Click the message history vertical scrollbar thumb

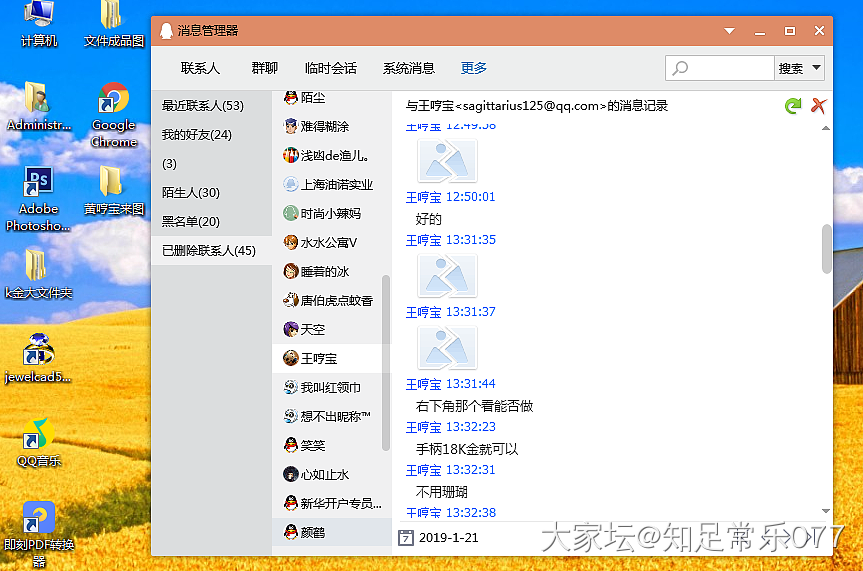(826, 248)
